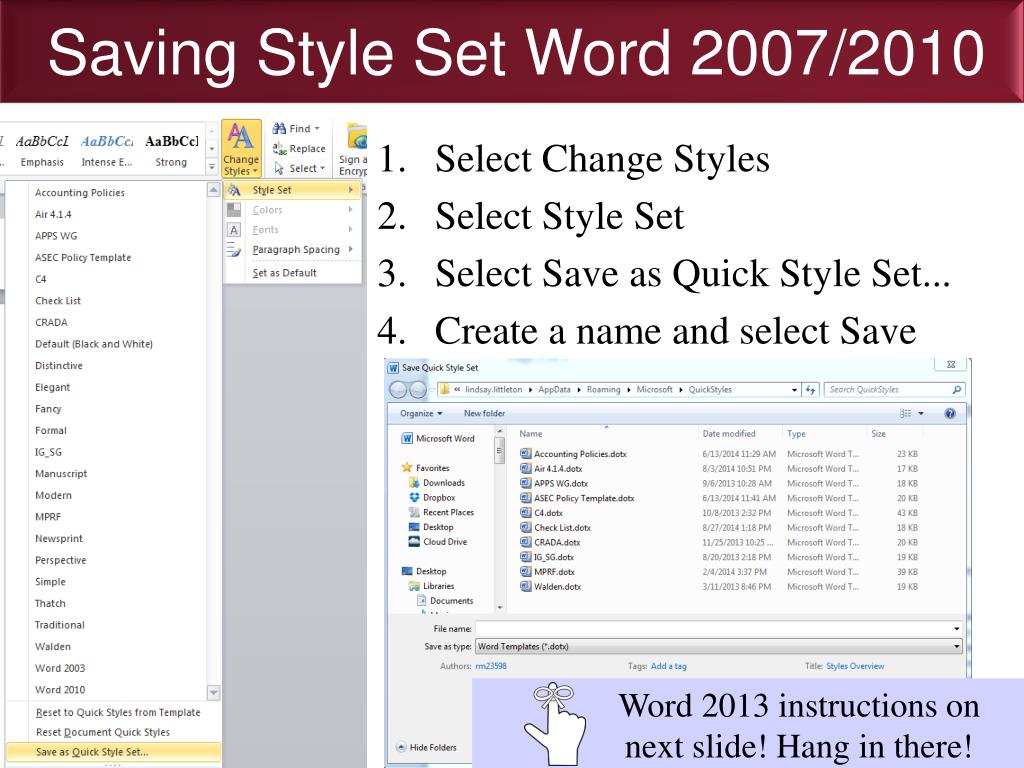This screenshot has width=1024, height=768.
Task: Select Dropbox in Favorites
Action: pyautogui.click(x=432, y=498)
